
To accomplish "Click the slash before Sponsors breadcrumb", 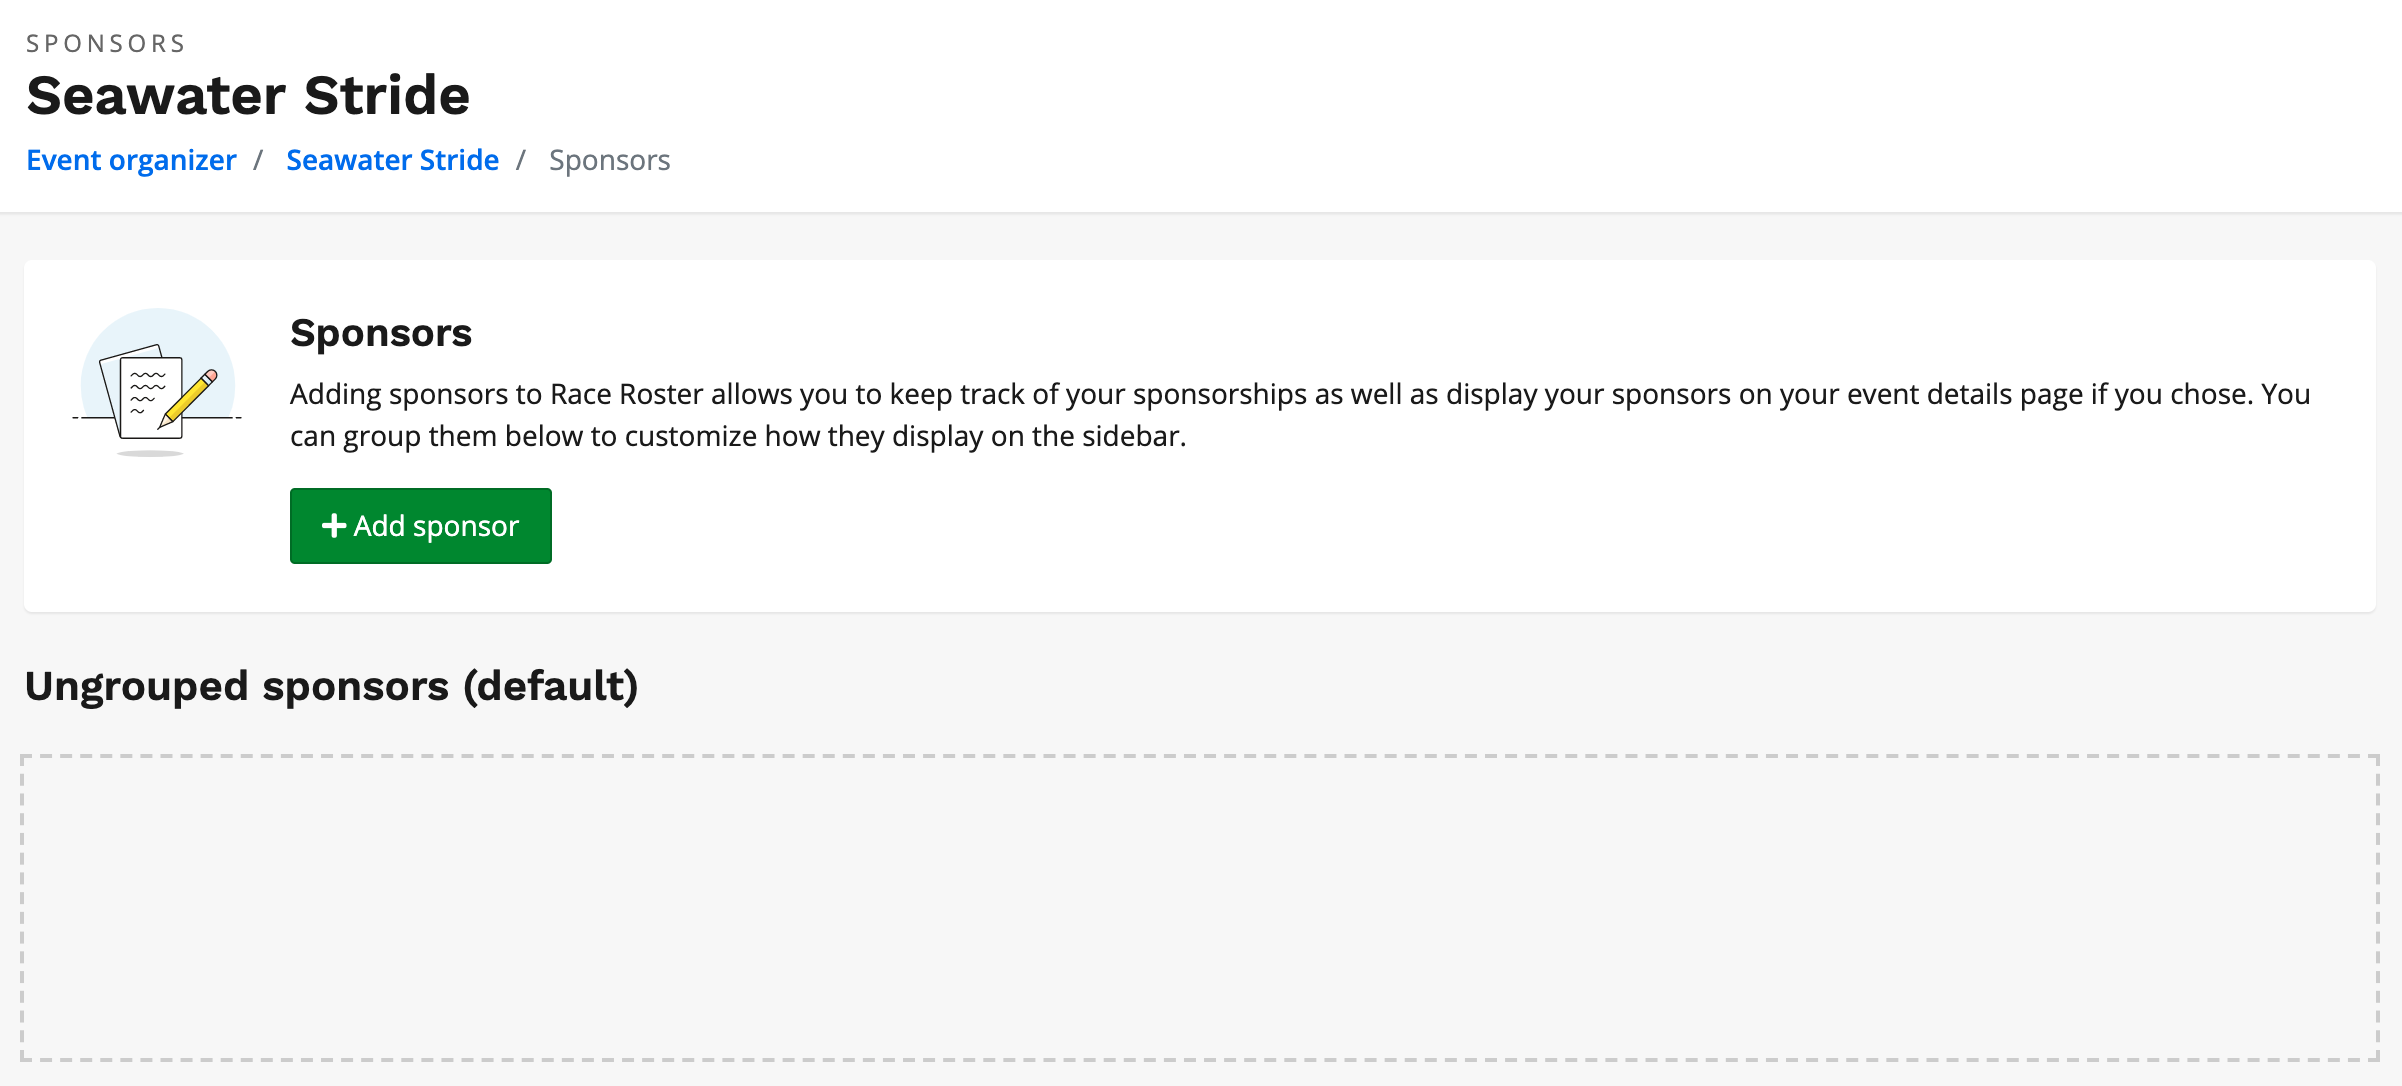I will point(521,160).
